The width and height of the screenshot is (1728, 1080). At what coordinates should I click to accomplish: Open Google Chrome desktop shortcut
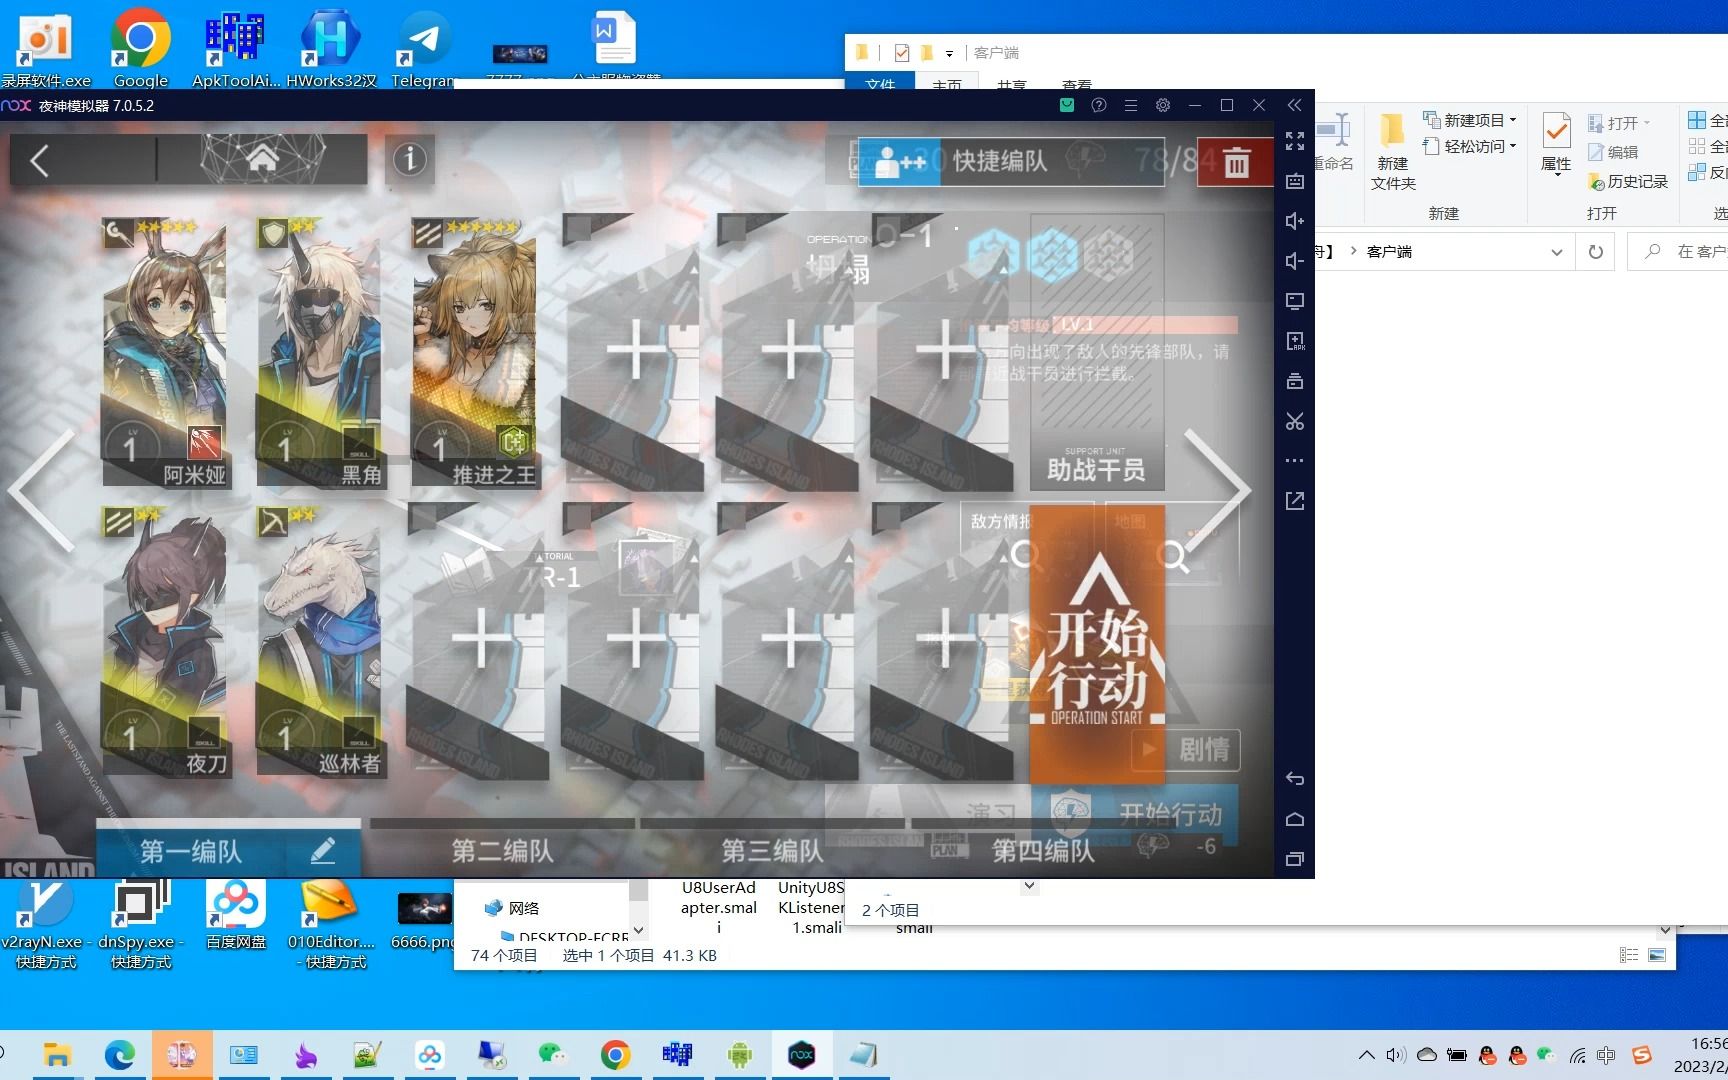pos(140,48)
